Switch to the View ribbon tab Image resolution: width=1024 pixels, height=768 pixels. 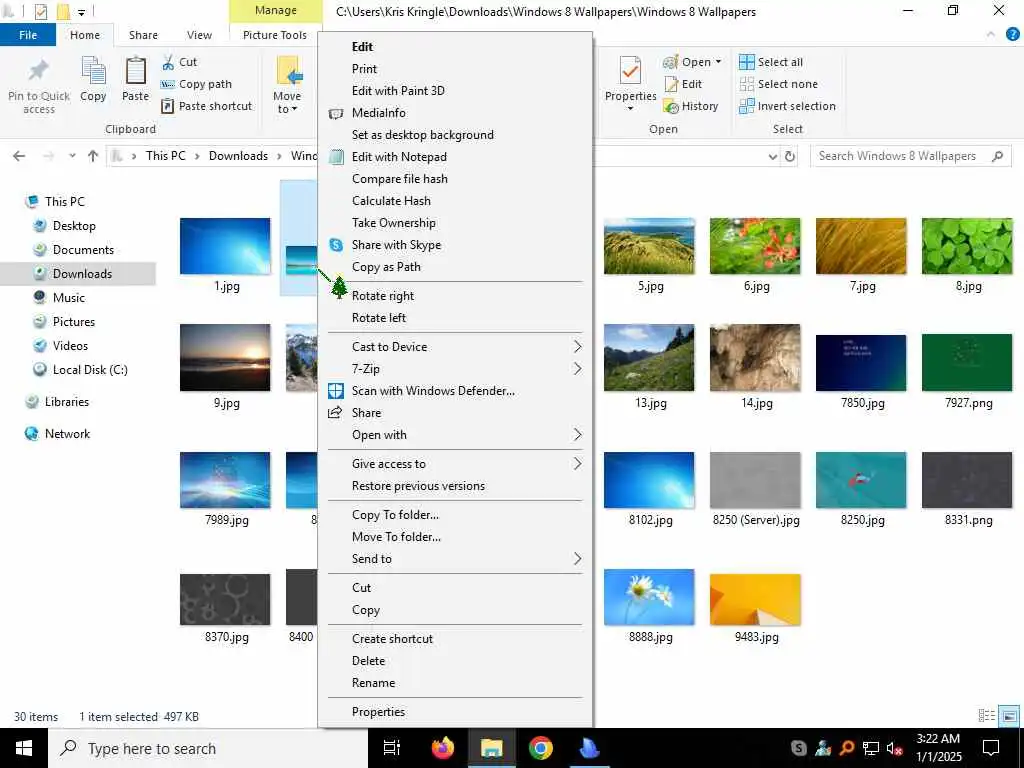click(x=199, y=35)
